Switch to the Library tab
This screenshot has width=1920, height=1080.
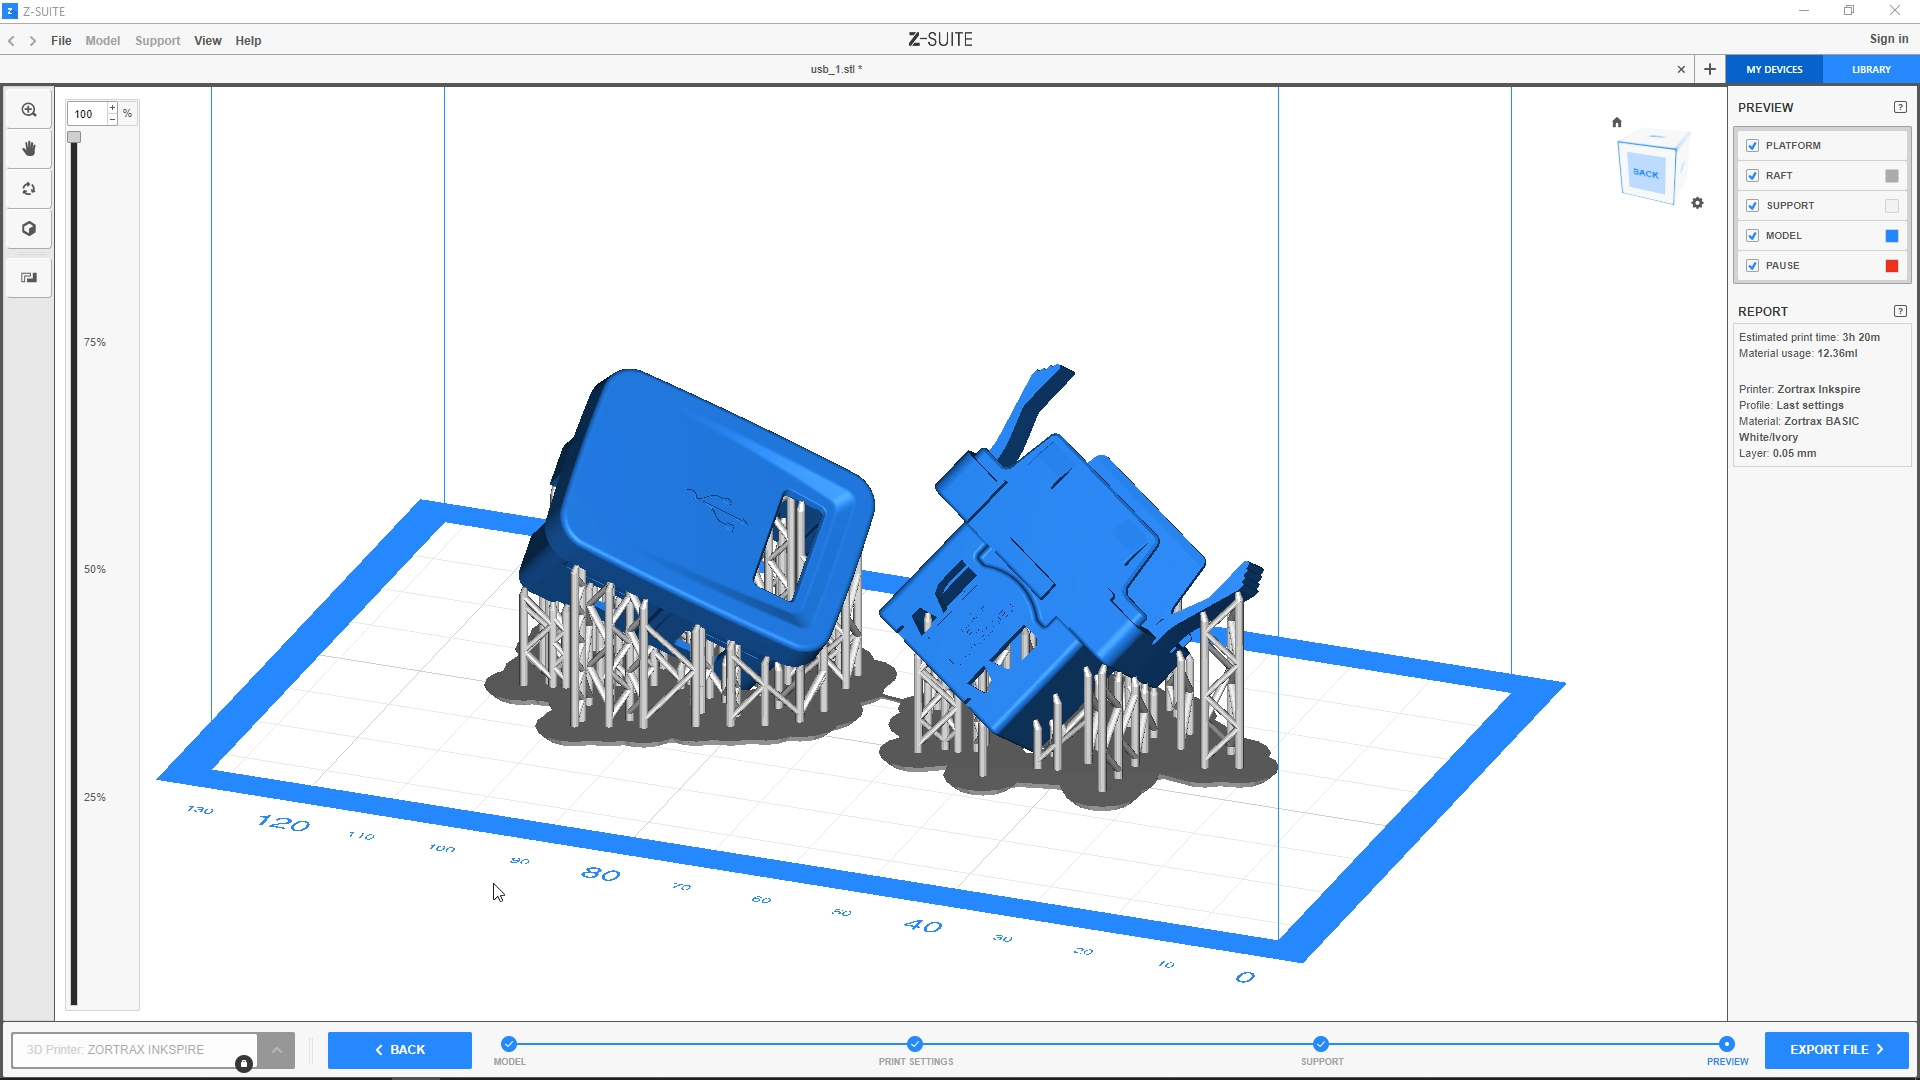(1870, 70)
